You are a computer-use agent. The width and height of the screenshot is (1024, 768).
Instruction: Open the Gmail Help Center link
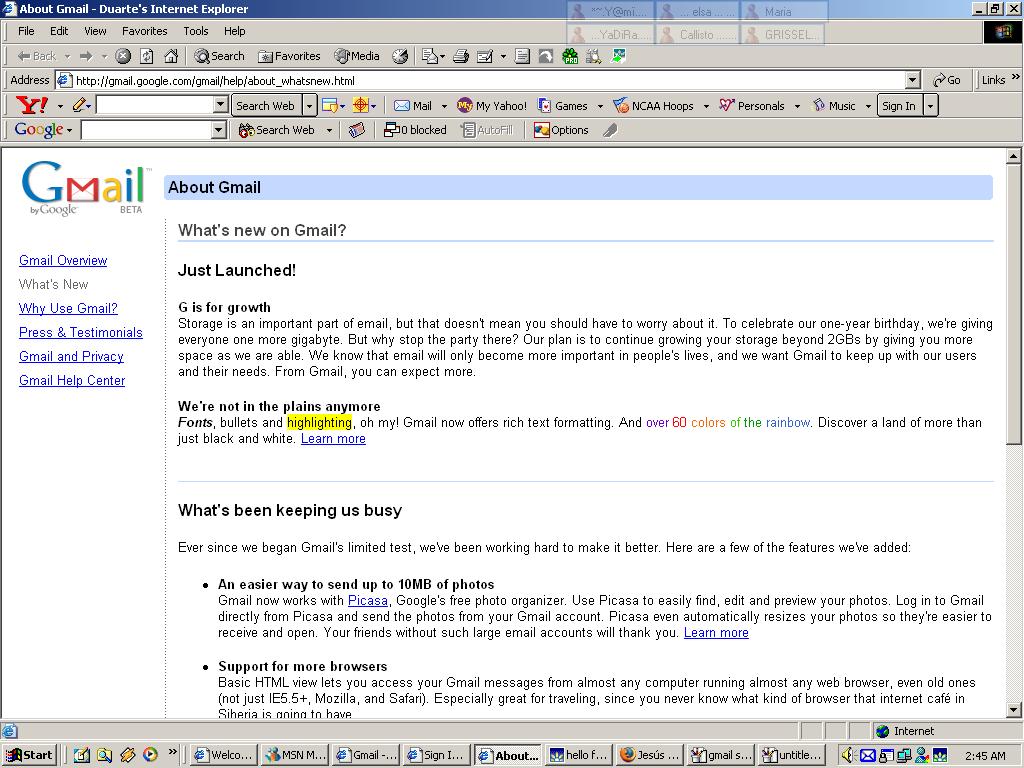point(72,381)
